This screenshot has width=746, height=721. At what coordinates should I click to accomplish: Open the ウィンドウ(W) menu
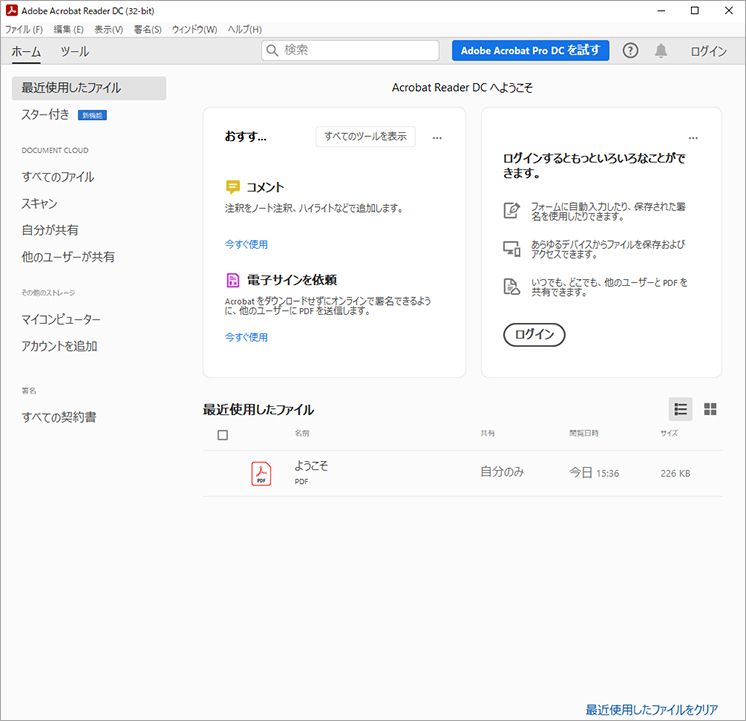(195, 30)
